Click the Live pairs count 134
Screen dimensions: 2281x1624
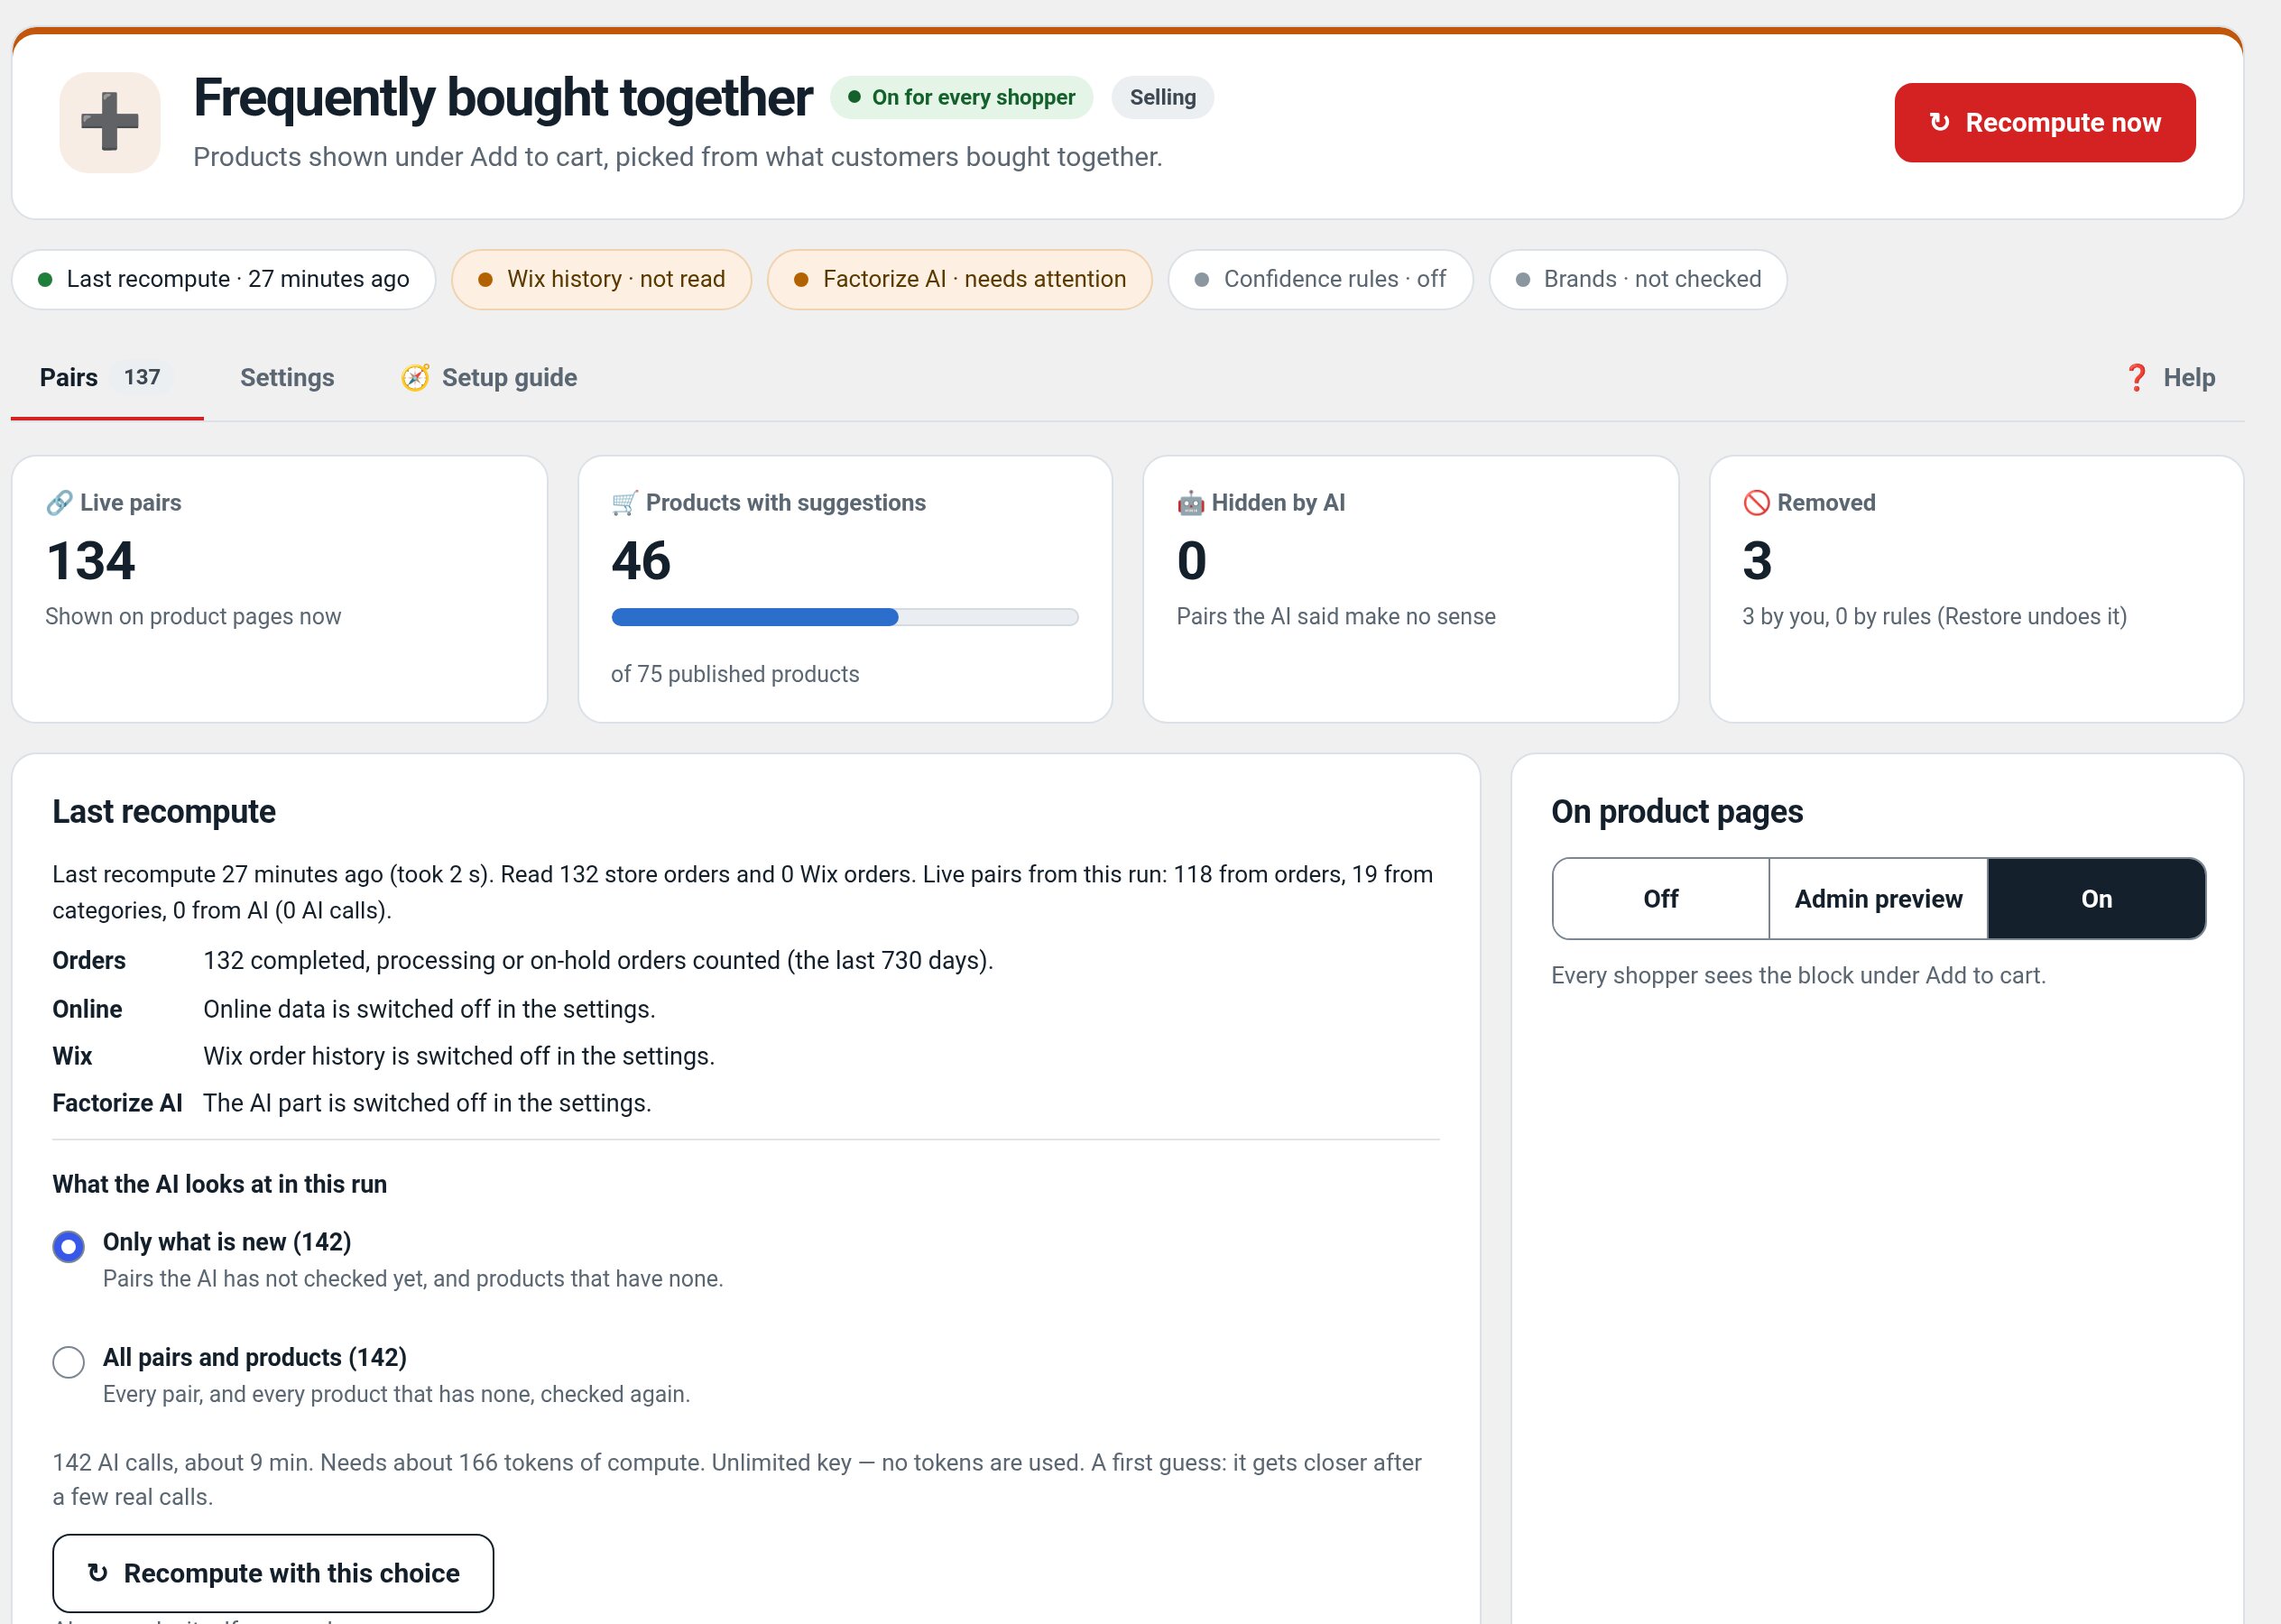coord(90,560)
